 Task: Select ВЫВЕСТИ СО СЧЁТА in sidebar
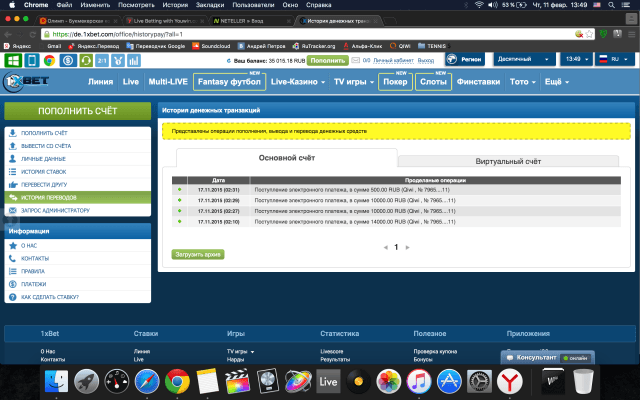coord(78,146)
